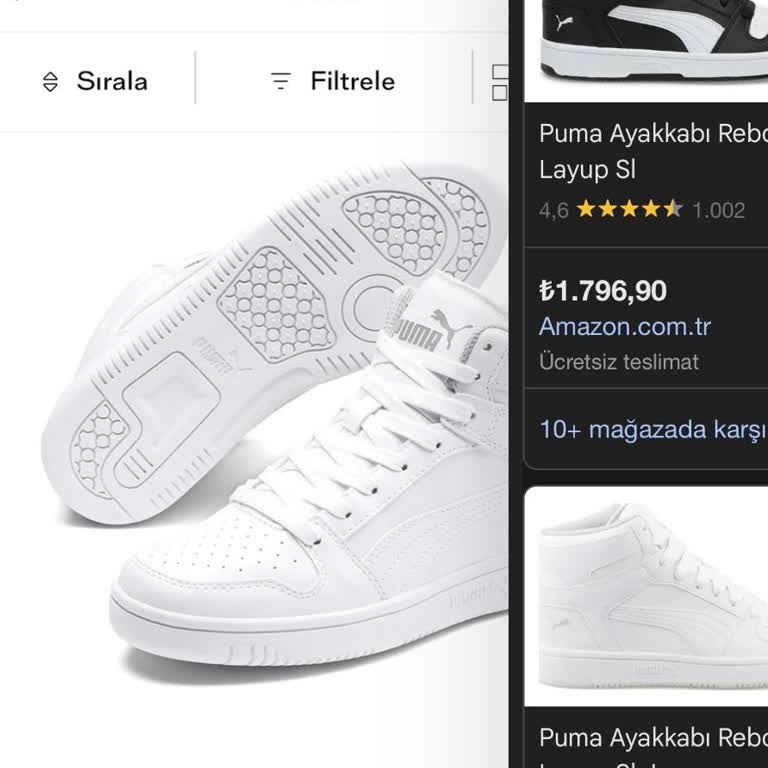Viewport: 768px width, 768px height.
Task: View the 1.002 reviews count
Action: tap(718, 210)
